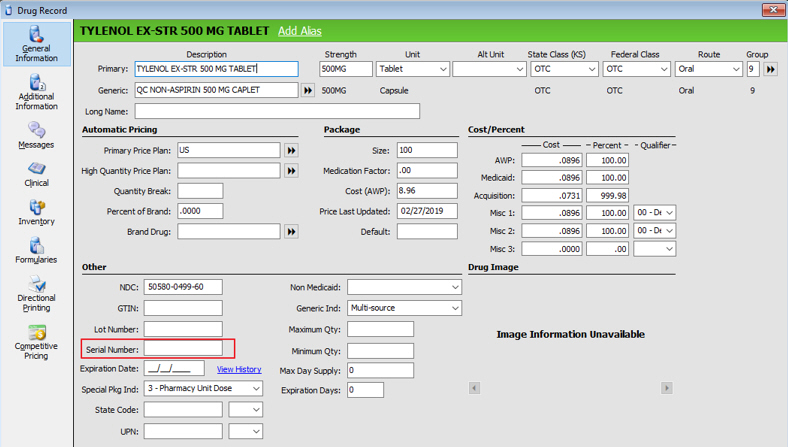The height and width of the screenshot is (447, 788).
Task: Open the Clinical section
Action: pos(36,174)
